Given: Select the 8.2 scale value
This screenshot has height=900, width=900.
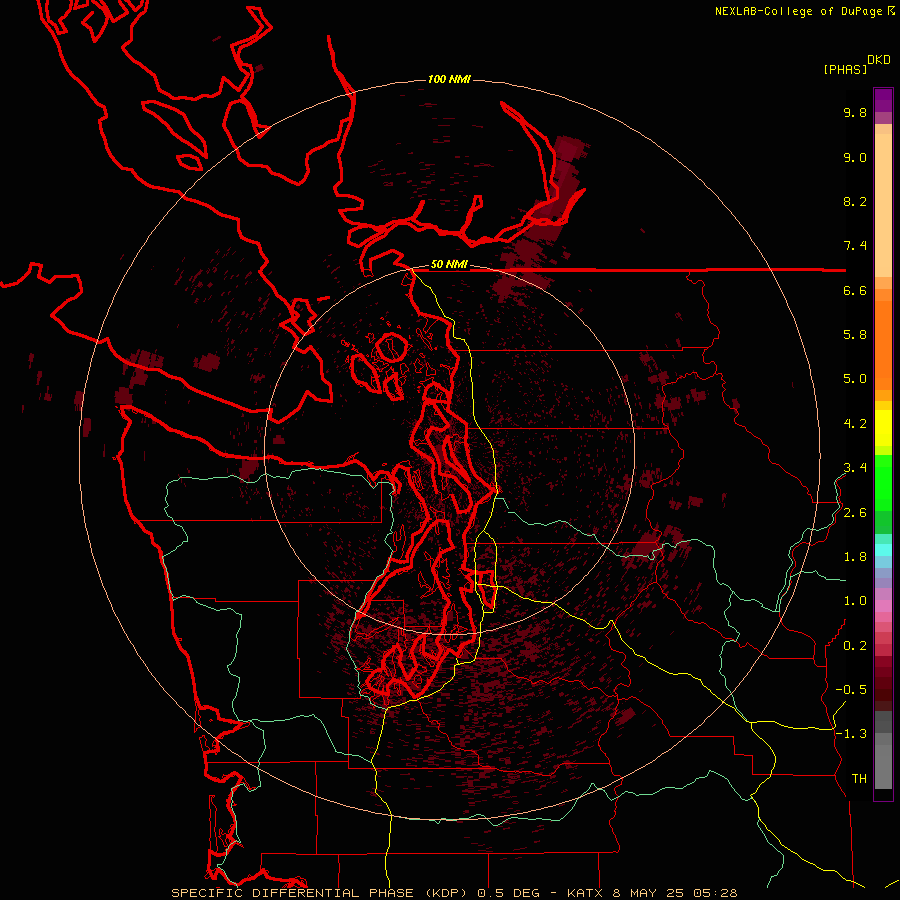Looking at the screenshot, I should click(855, 202).
